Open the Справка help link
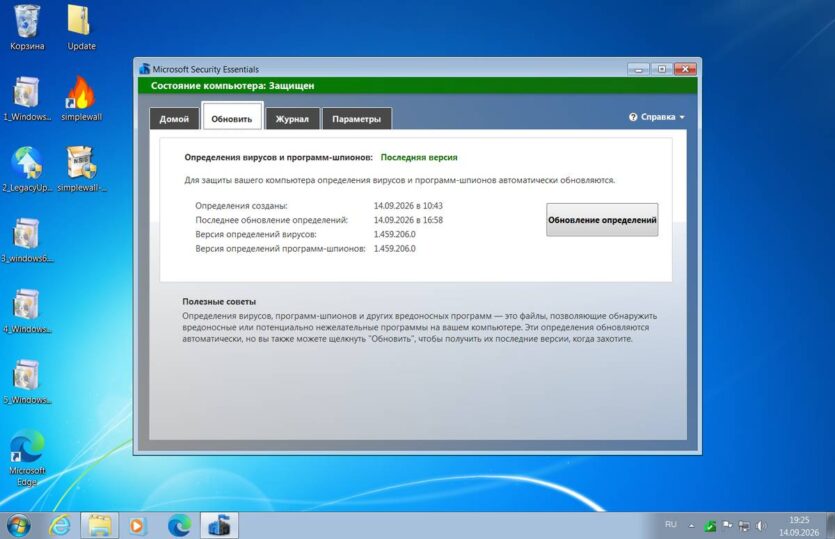Image resolution: width=835 pixels, height=539 pixels. point(657,117)
